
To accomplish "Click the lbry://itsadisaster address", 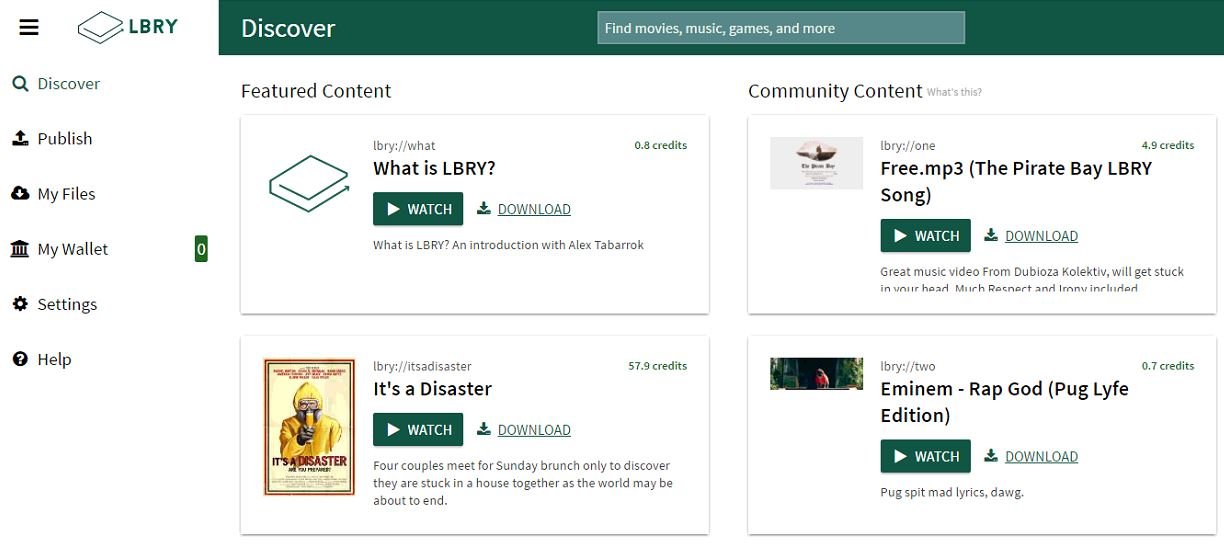I will point(422,366).
